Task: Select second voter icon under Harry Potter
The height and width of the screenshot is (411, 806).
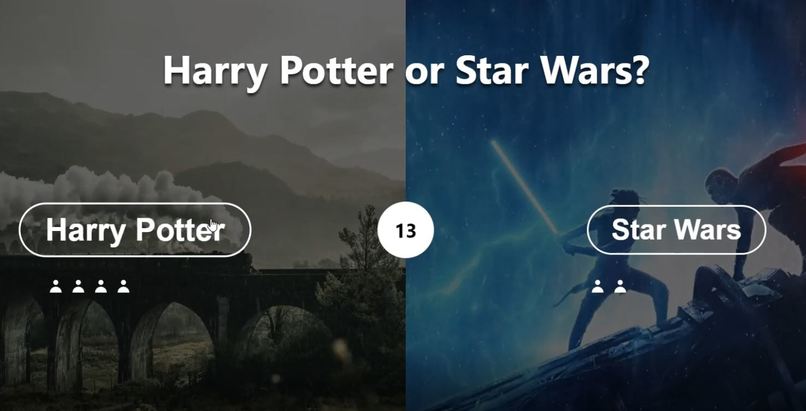Action: coord(78,287)
